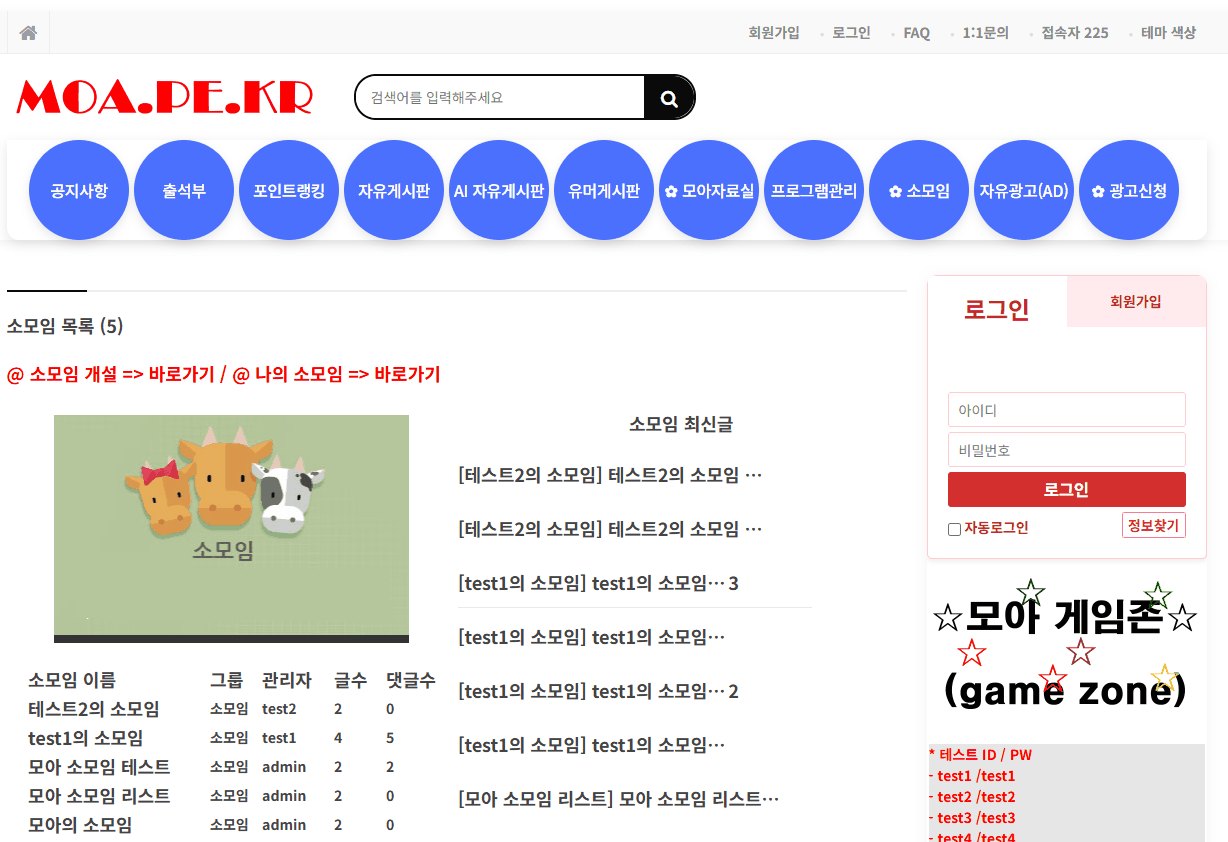This screenshot has width=1228, height=842.
Task: Open the 광고신청 circle menu button
Action: 1129,190
